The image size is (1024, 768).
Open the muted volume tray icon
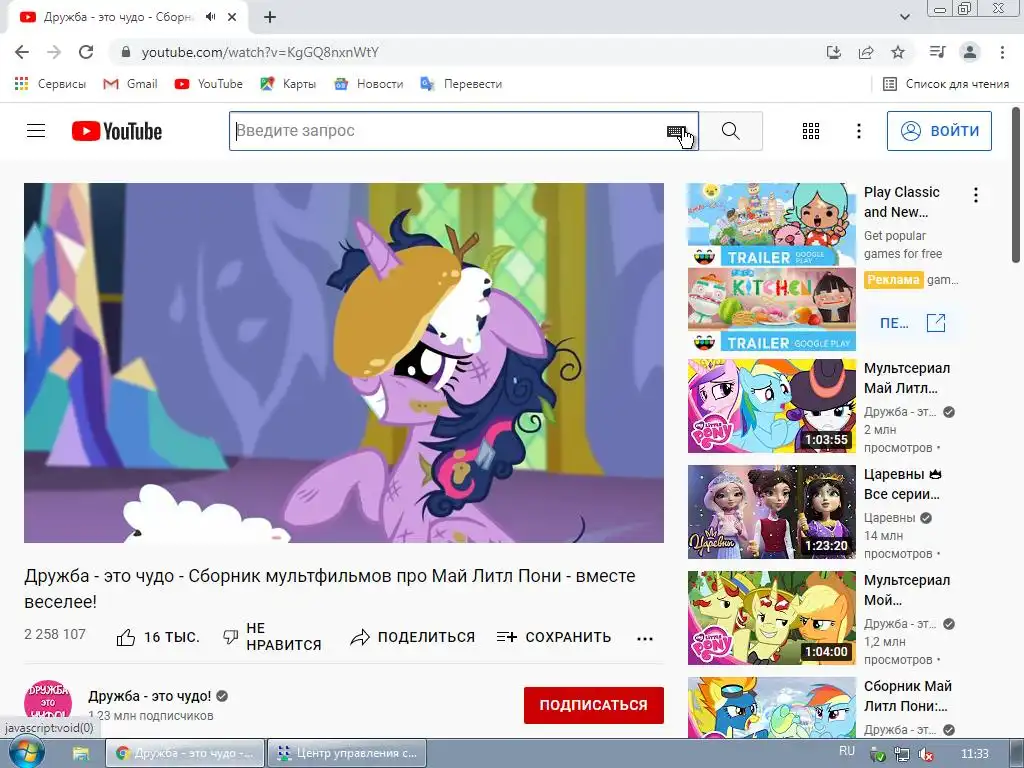[925, 754]
